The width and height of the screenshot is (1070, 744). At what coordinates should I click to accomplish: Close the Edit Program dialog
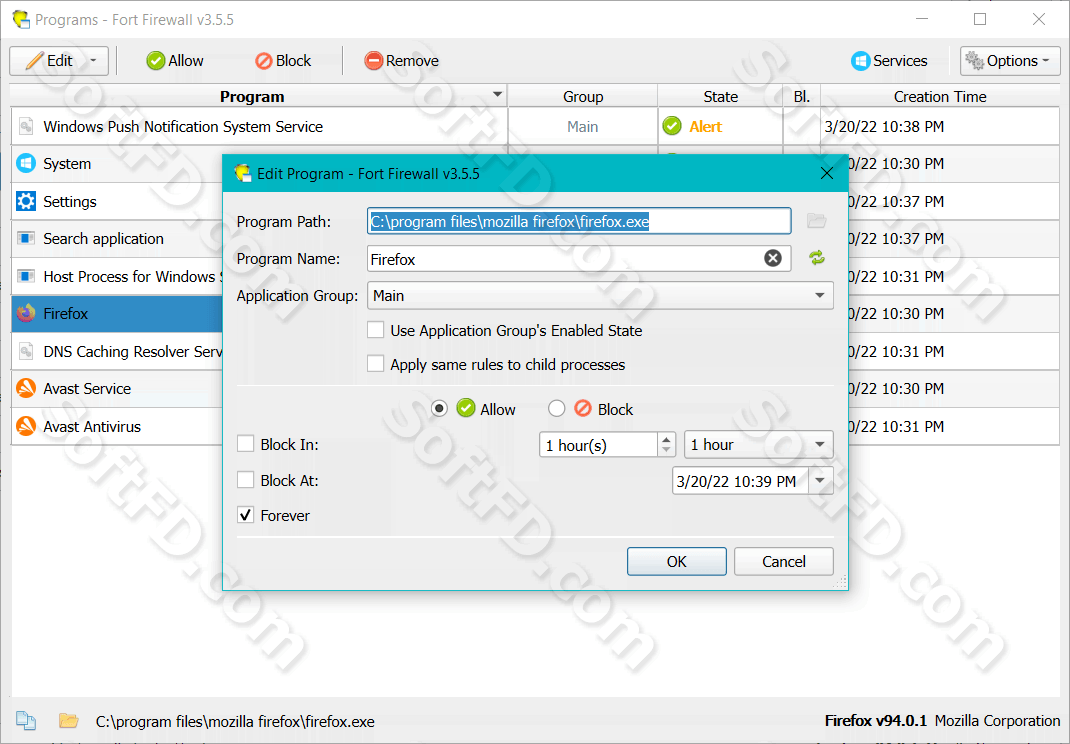pyautogui.click(x=827, y=173)
